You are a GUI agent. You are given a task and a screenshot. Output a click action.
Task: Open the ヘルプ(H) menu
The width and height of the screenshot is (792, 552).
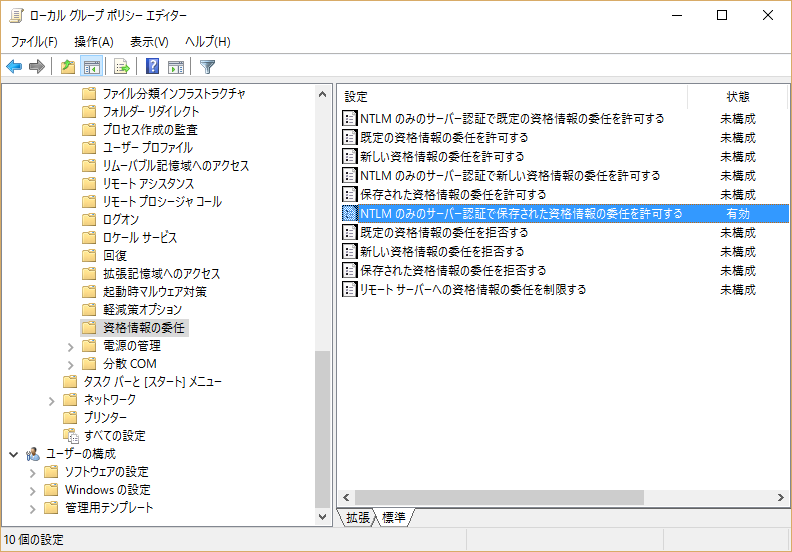coord(208,41)
